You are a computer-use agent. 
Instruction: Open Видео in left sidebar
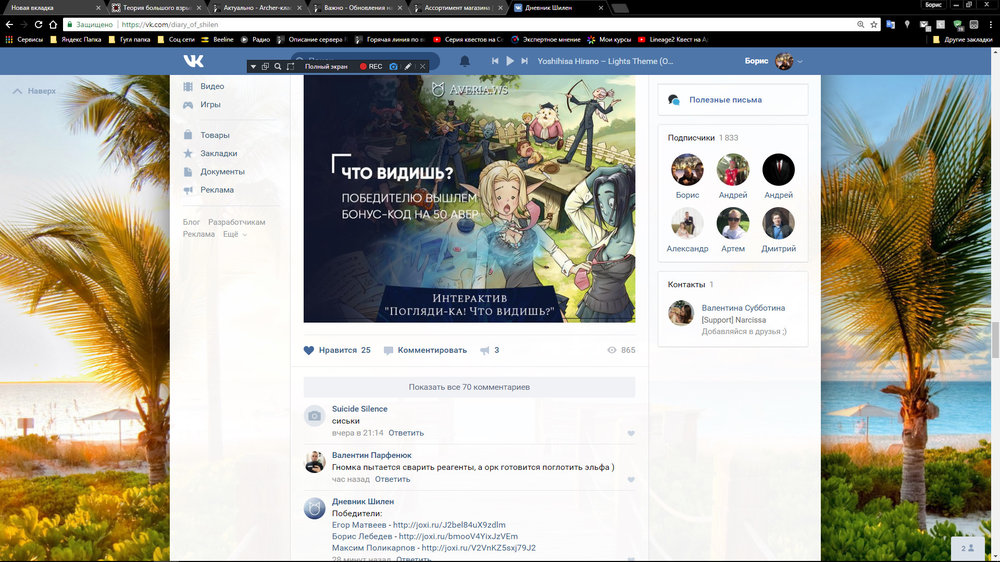[x=212, y=86]
